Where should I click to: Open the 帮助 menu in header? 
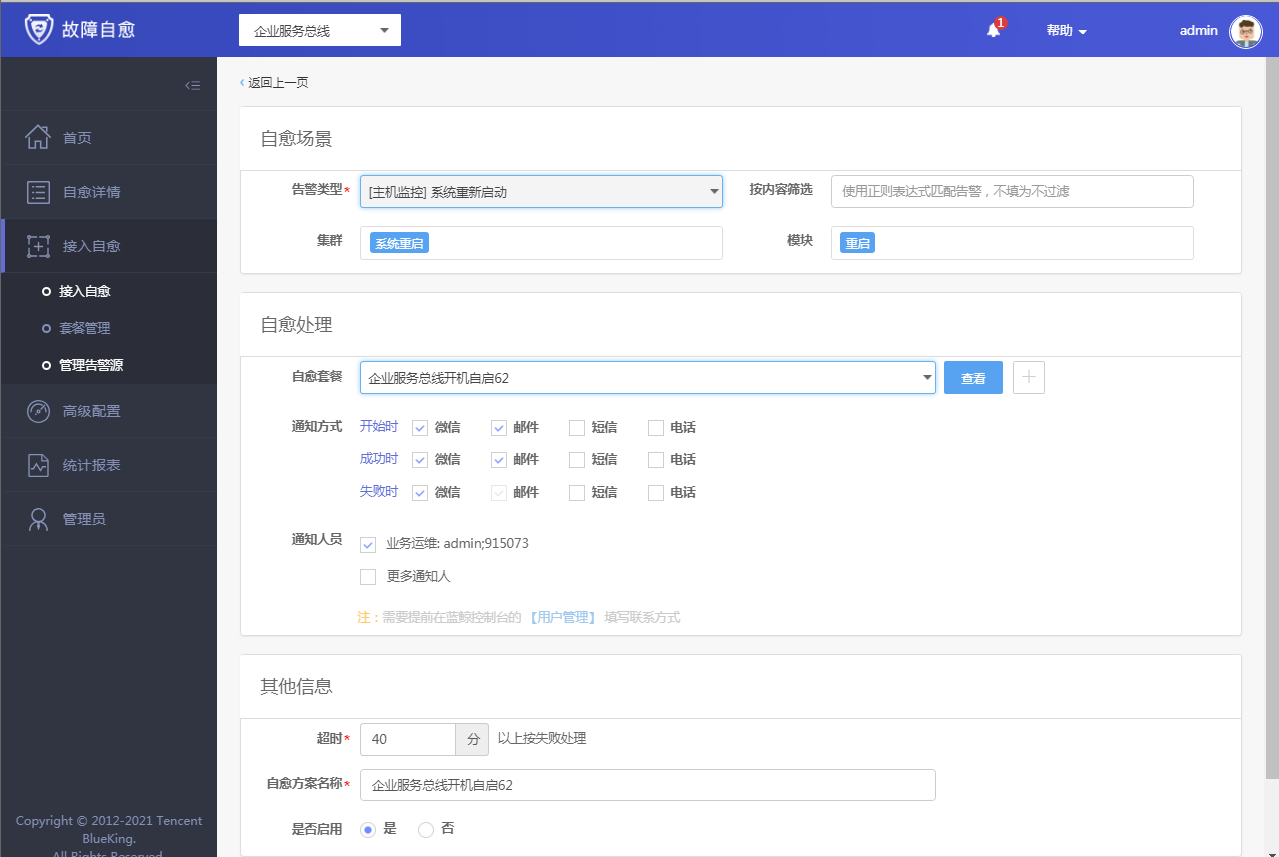(1066, 31)
